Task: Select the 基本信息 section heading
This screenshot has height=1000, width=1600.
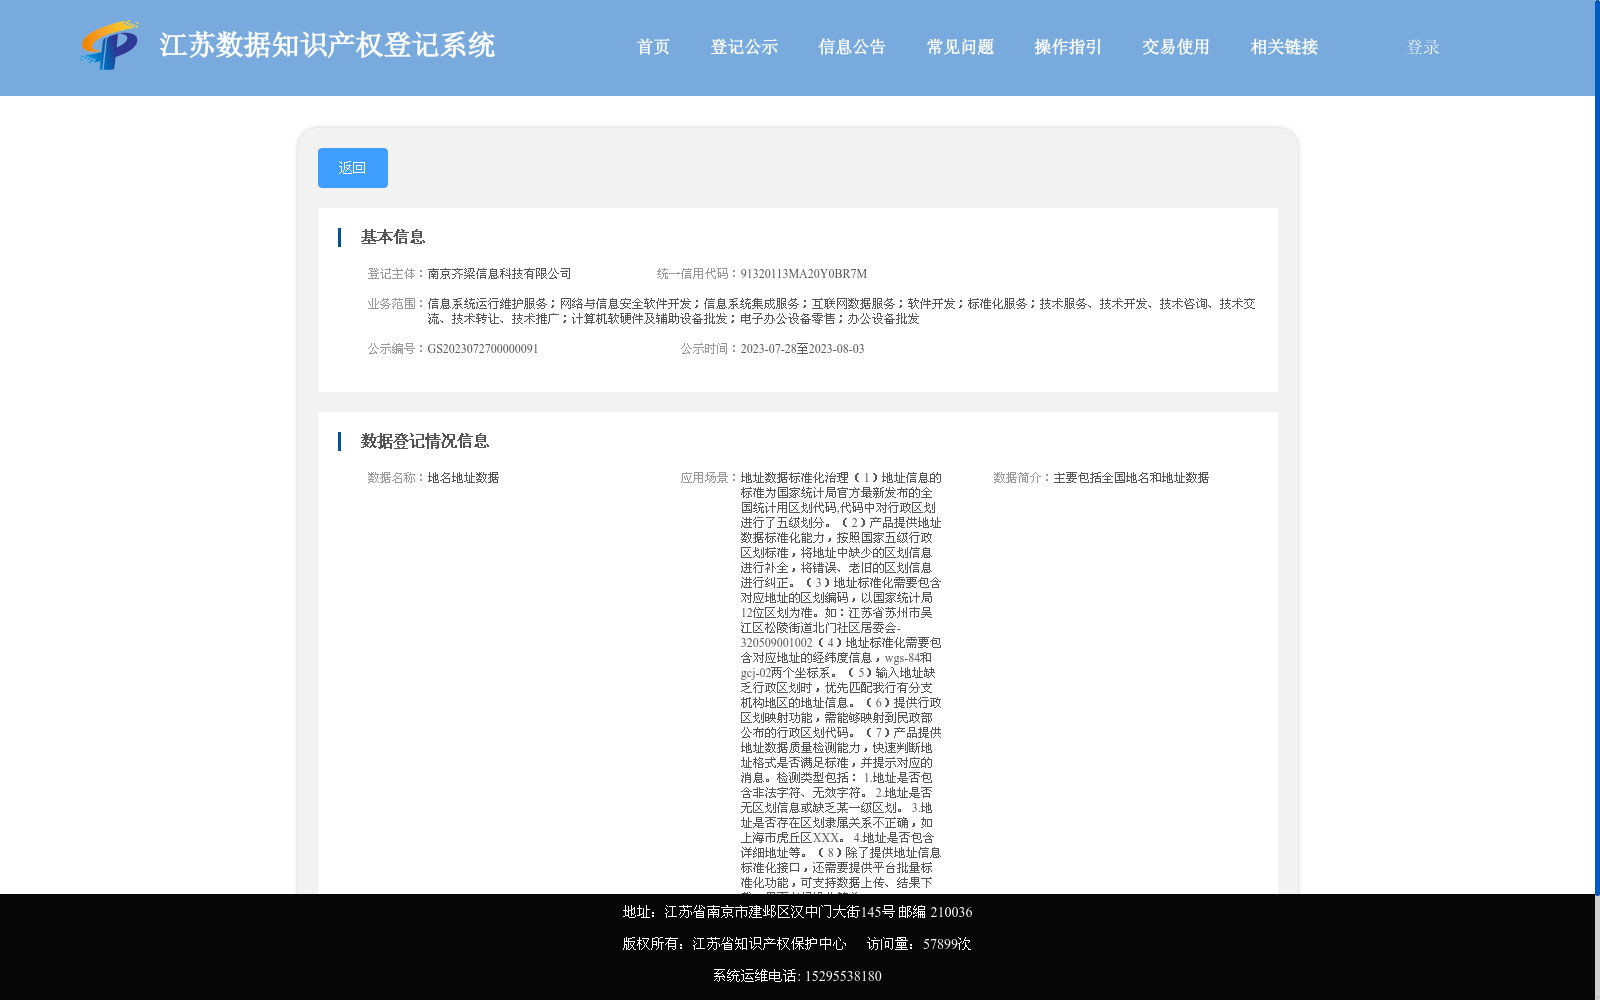Action: [x=393, y=237]
